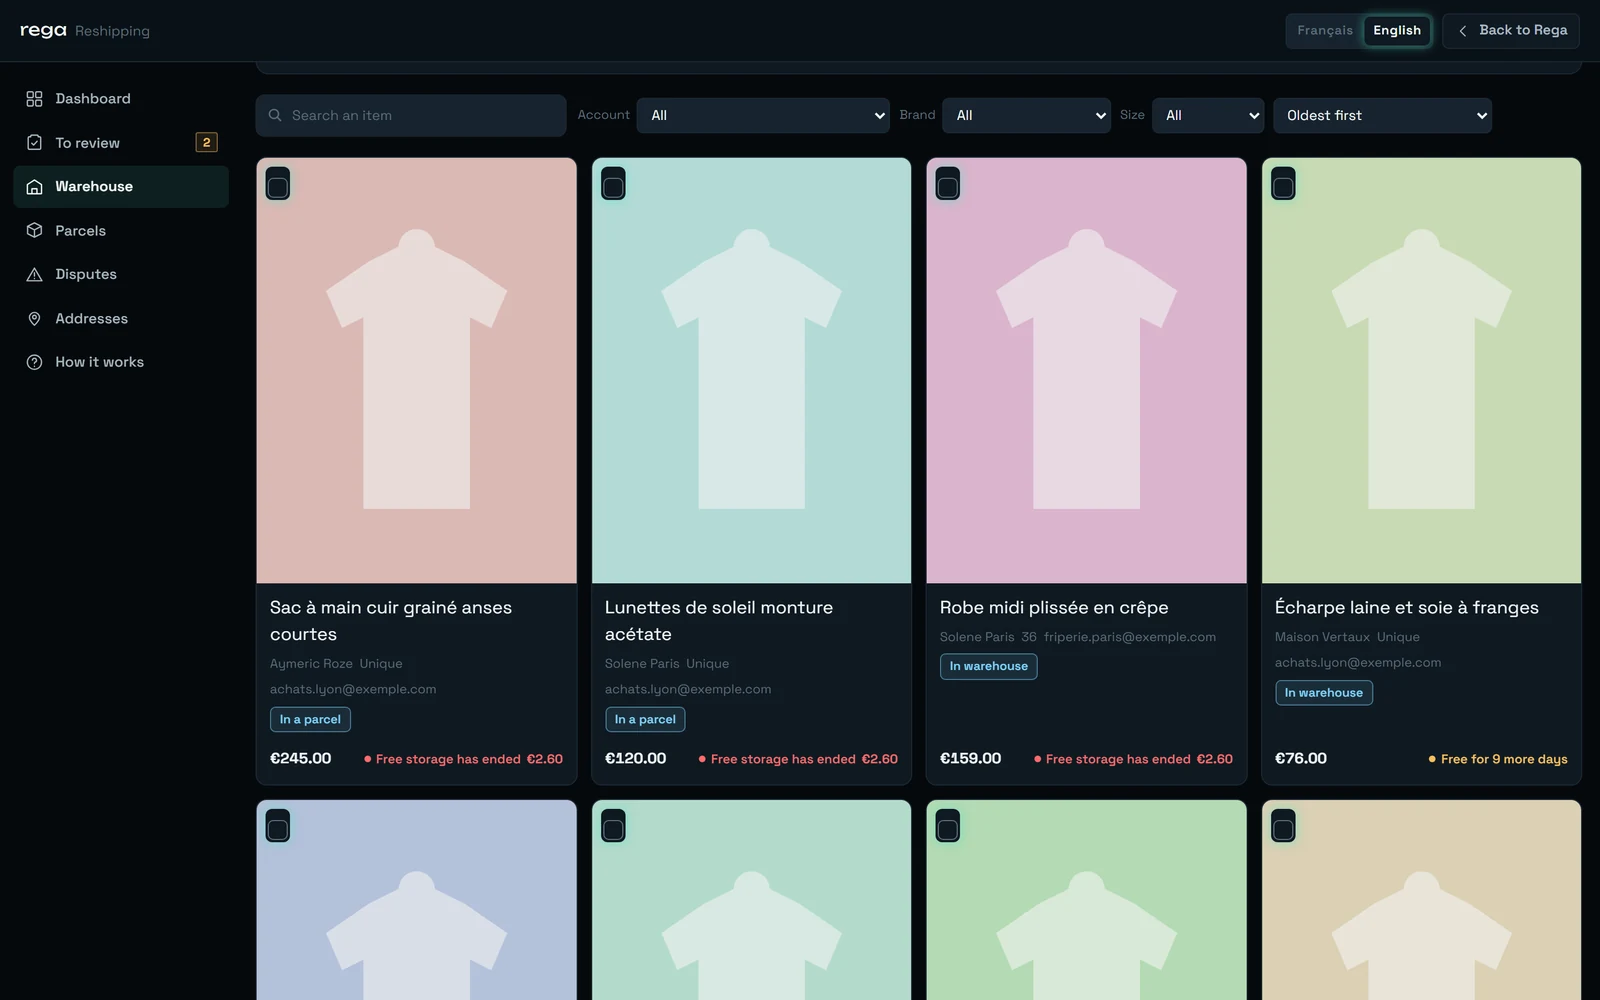Open the Account filter dropdown
This screenshot has width=1600, height=1000.
coord(763,116)
